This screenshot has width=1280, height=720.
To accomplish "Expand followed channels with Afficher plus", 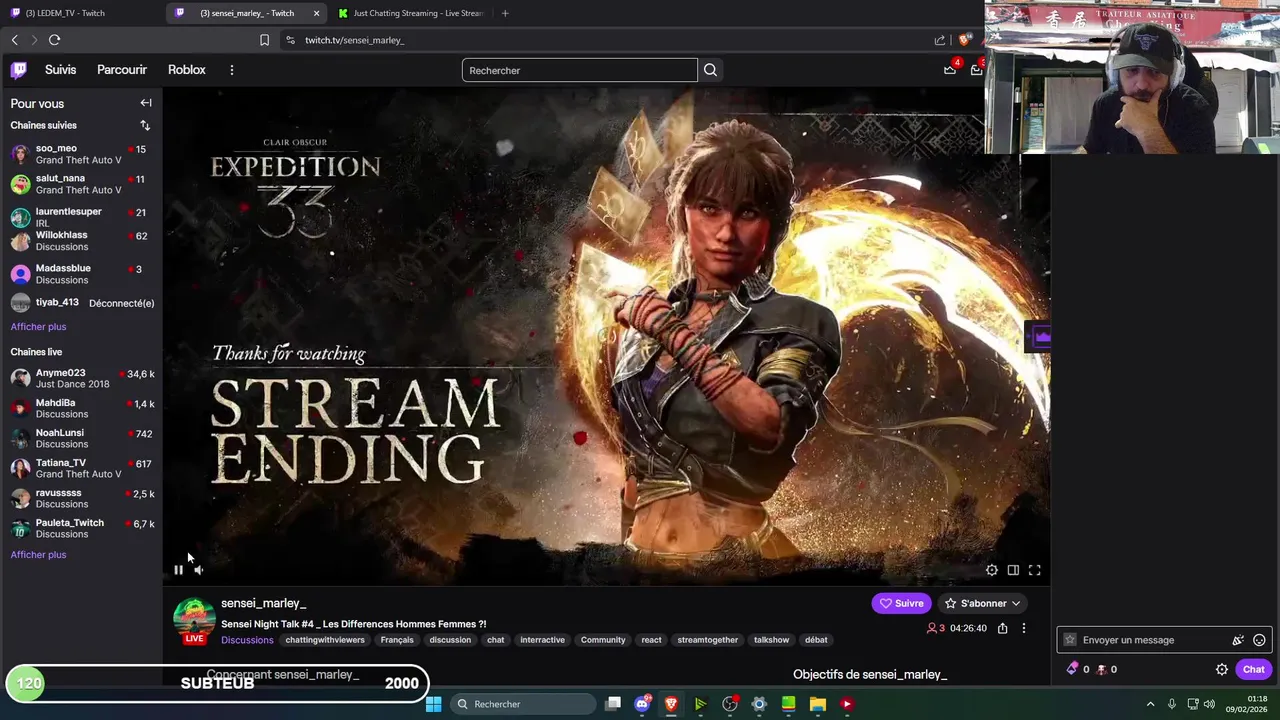I will (38, 327).
